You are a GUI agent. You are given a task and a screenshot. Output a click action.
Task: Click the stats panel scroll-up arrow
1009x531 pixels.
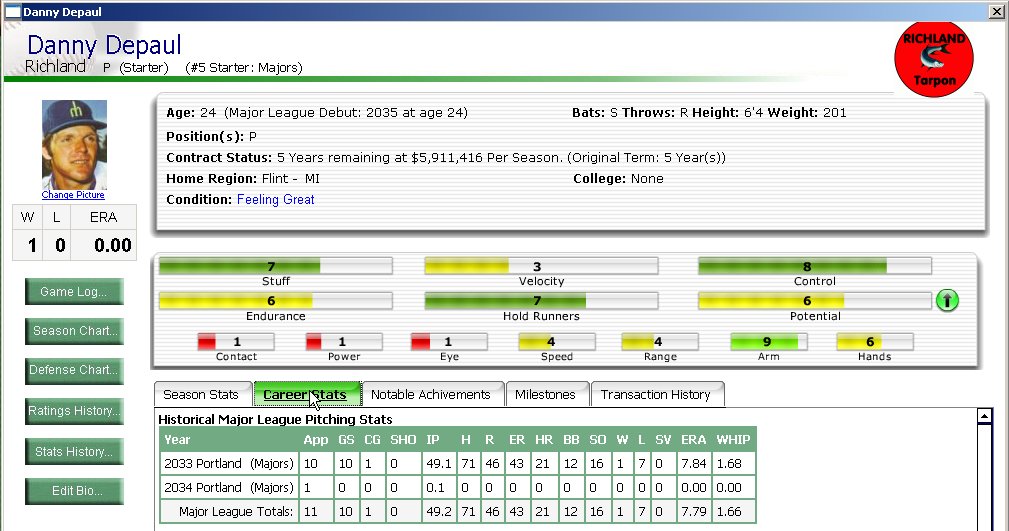985,416
